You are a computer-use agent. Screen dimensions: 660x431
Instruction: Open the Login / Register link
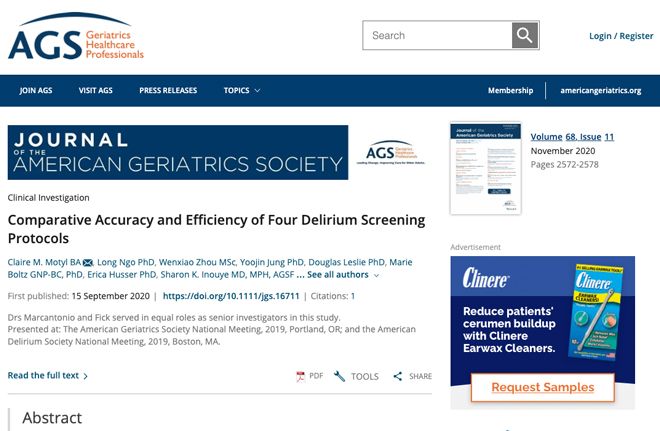pos(621,36)
